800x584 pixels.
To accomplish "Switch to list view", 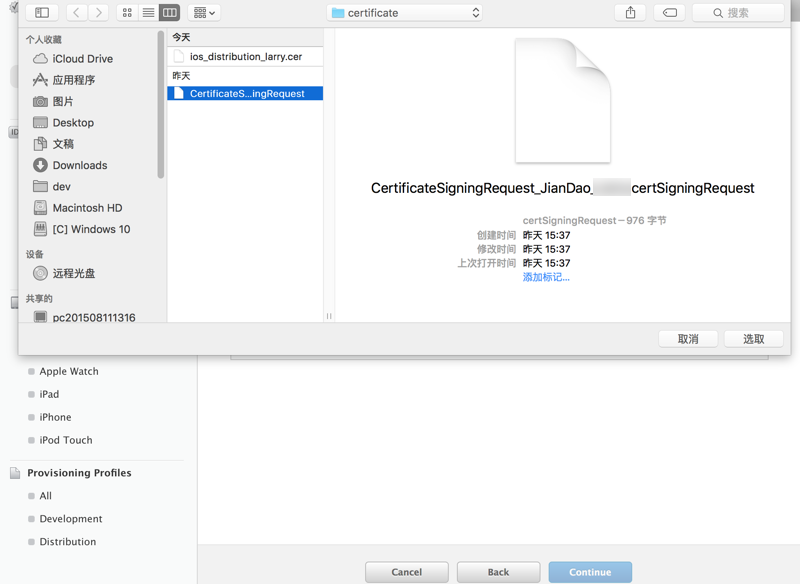I will click(x=148, y=12).
